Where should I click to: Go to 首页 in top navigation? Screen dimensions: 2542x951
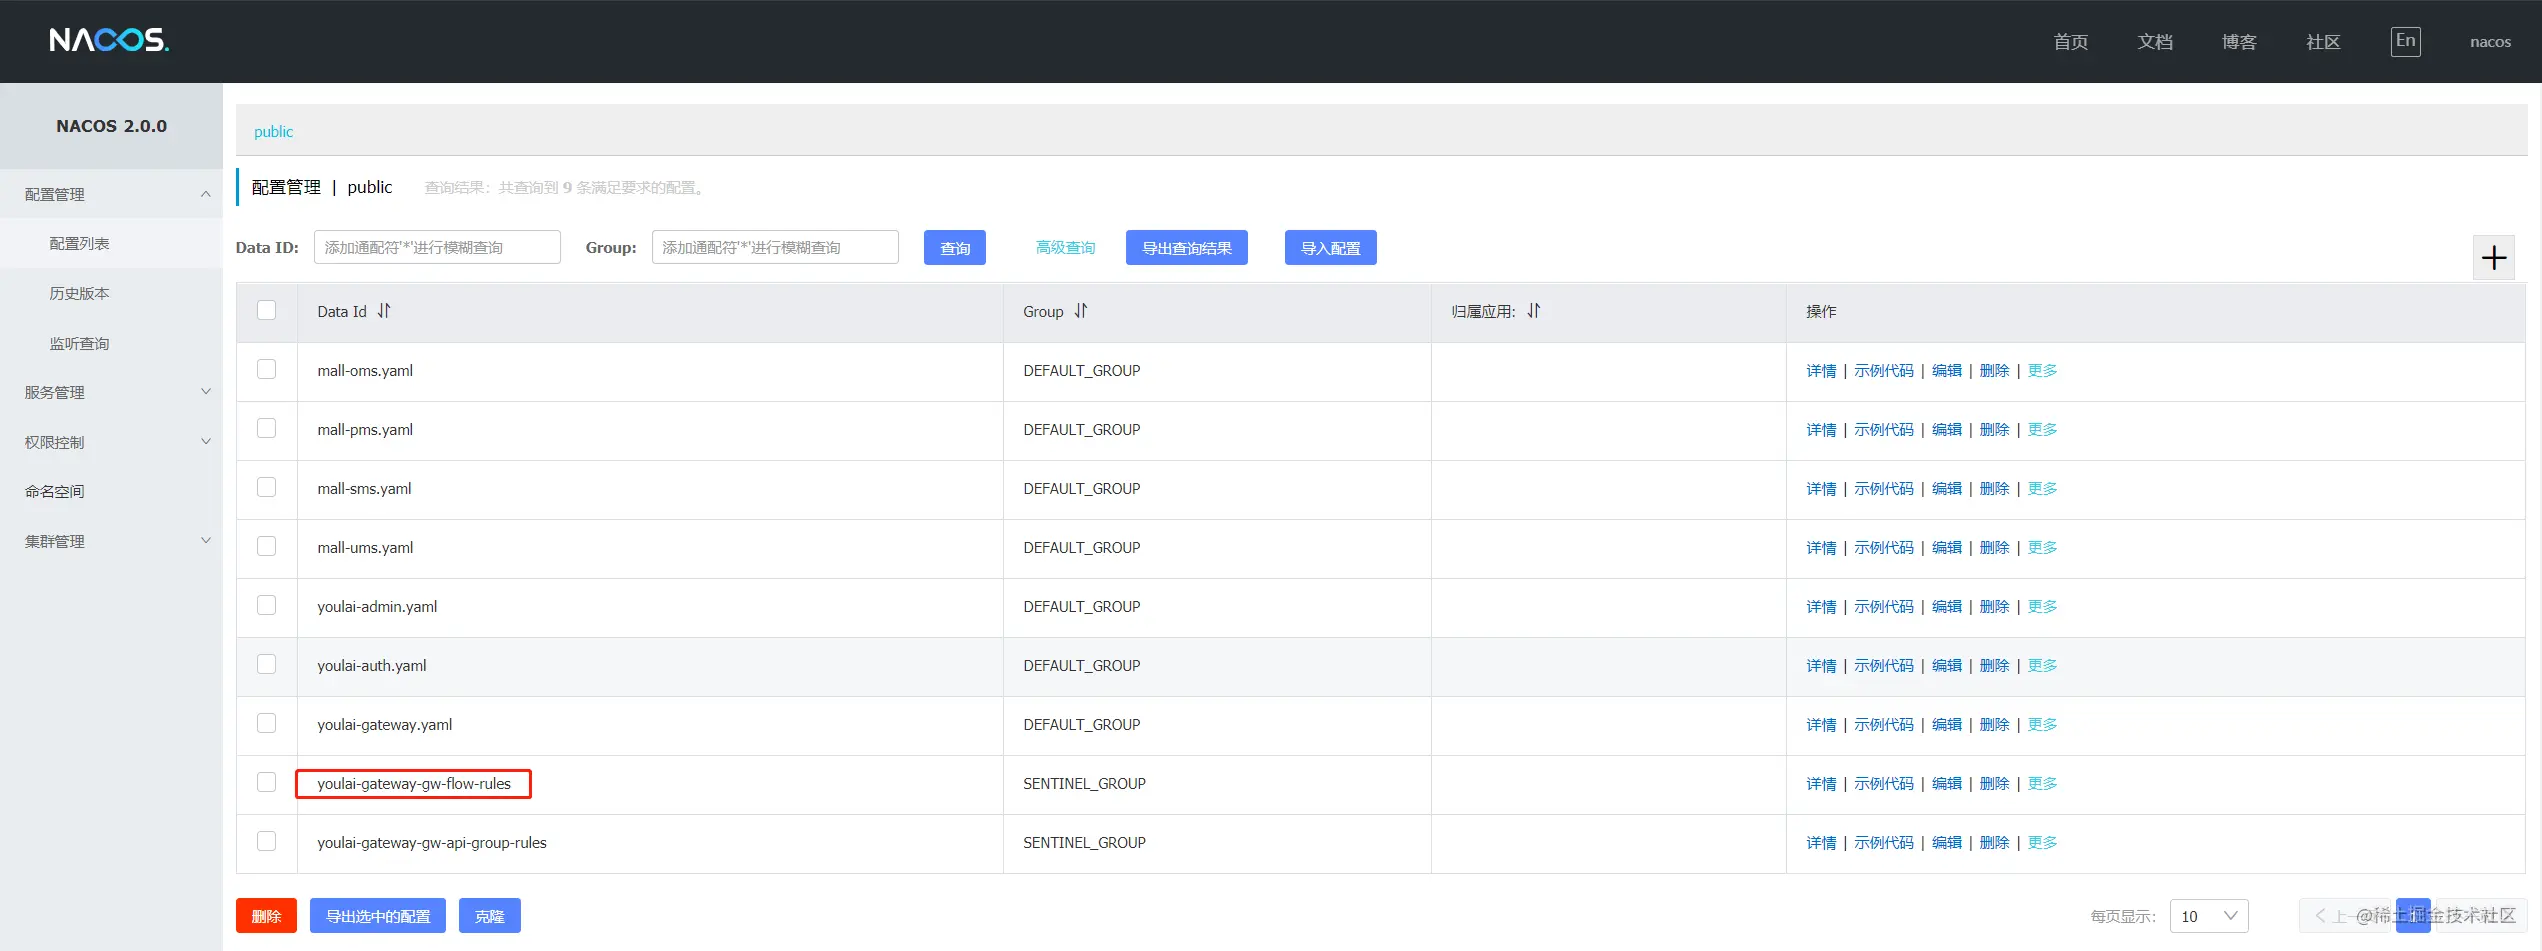coord(2071,42)
